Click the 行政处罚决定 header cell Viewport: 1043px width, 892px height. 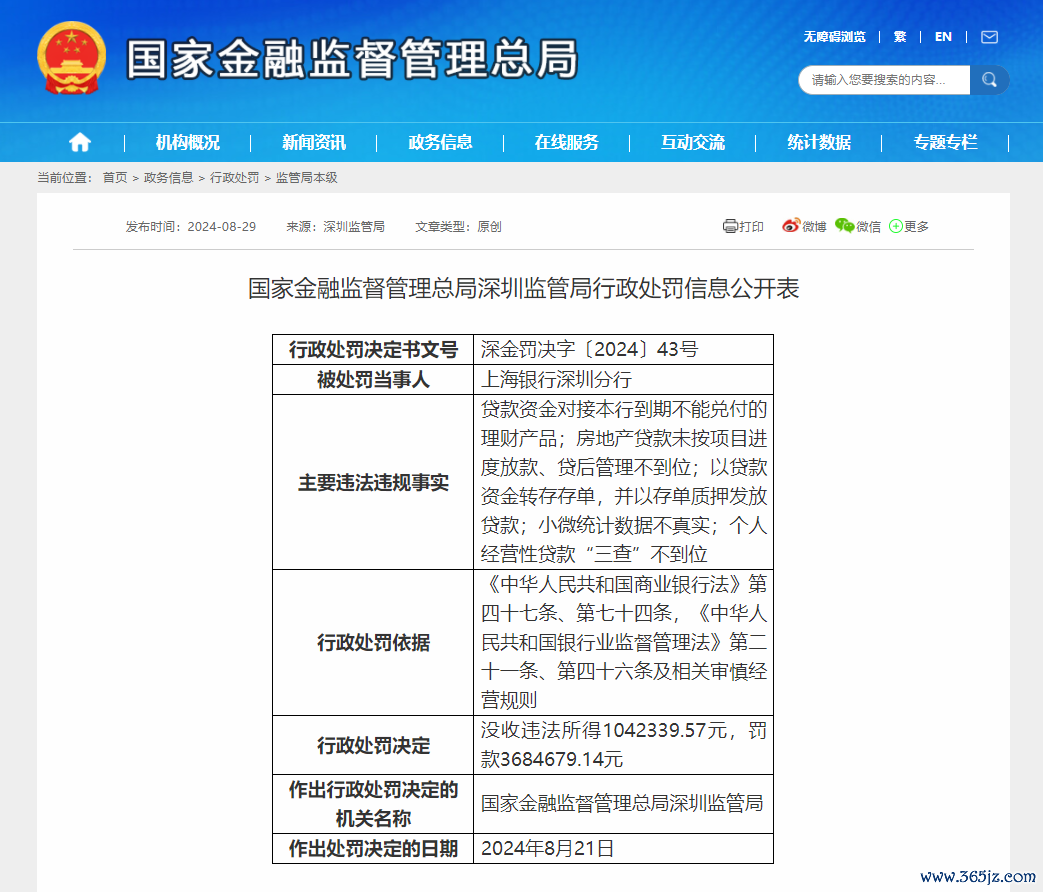point(373,745)
